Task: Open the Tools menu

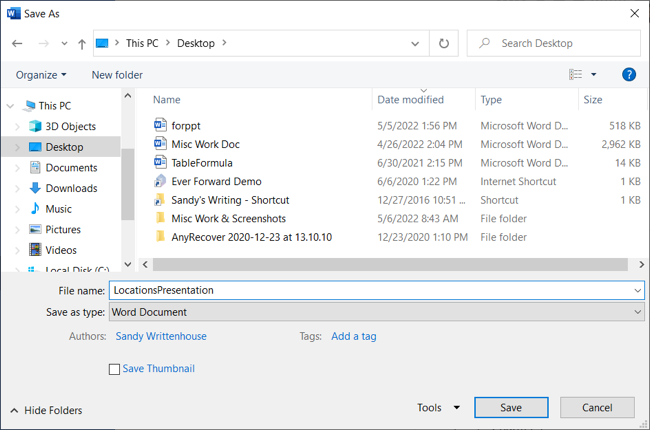Action: coord(439,408)
